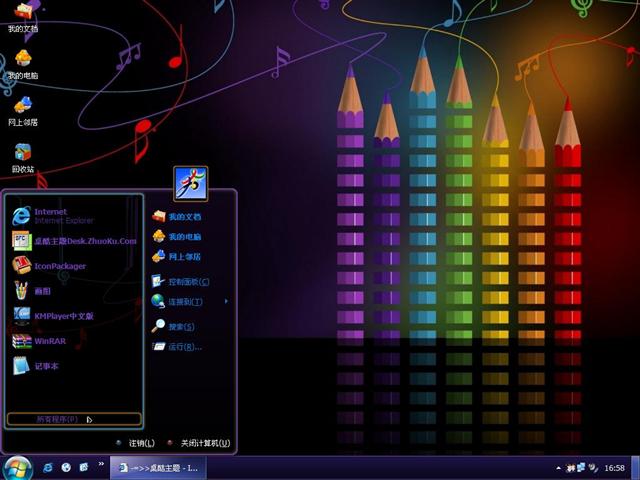Select 运行(R)... Run menu entry

tap(184, 347)
